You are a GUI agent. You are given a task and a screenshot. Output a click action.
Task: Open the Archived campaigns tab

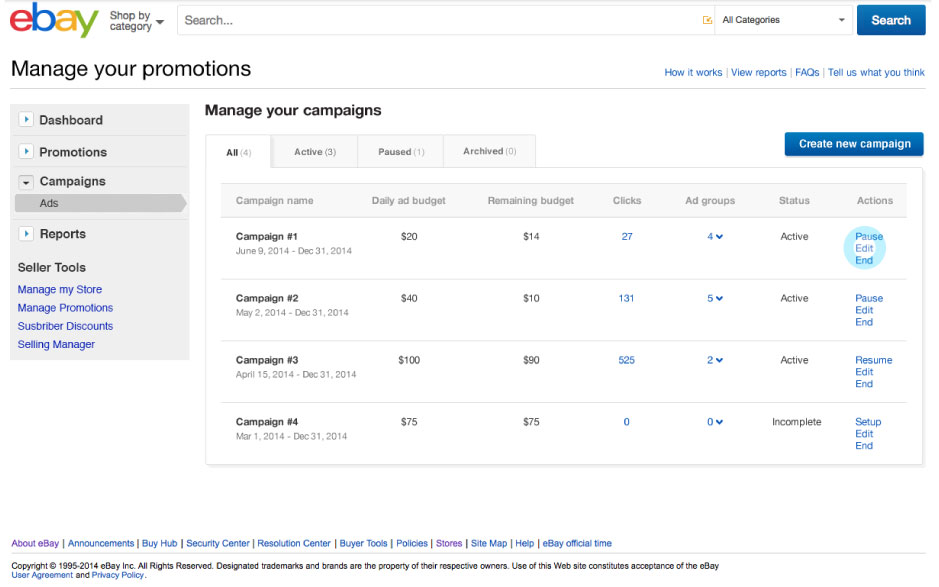point(489,152)
